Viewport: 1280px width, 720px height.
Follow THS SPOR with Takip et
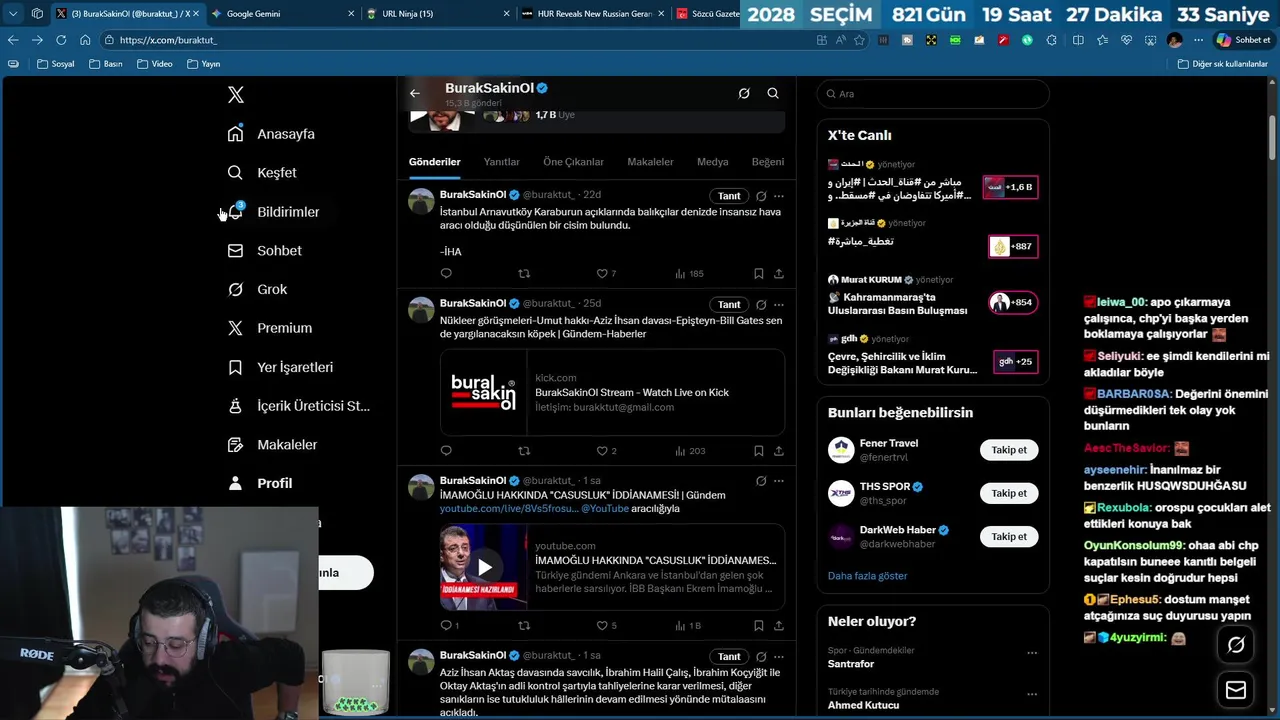(1009, 493)
